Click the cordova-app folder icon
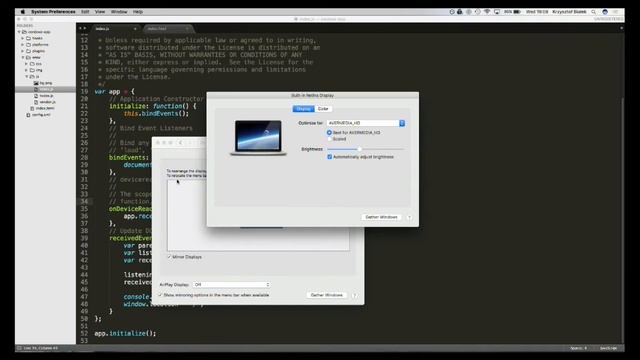The width and height of the screenshot is (640, 360). click(24, 32)
